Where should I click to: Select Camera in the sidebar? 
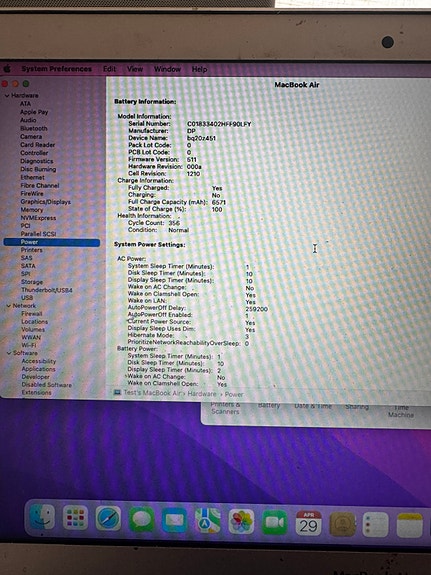click(31, 136)
